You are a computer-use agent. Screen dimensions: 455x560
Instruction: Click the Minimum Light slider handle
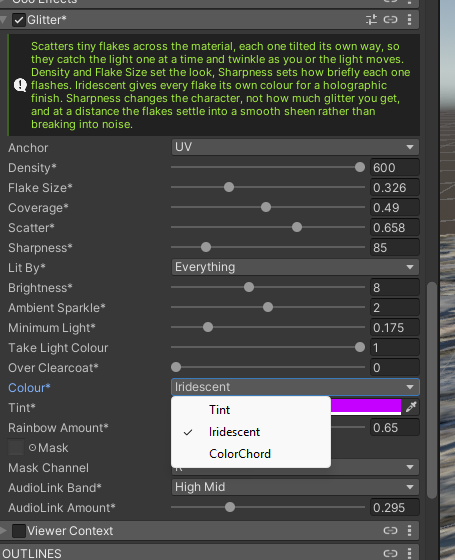click(208, 327)
